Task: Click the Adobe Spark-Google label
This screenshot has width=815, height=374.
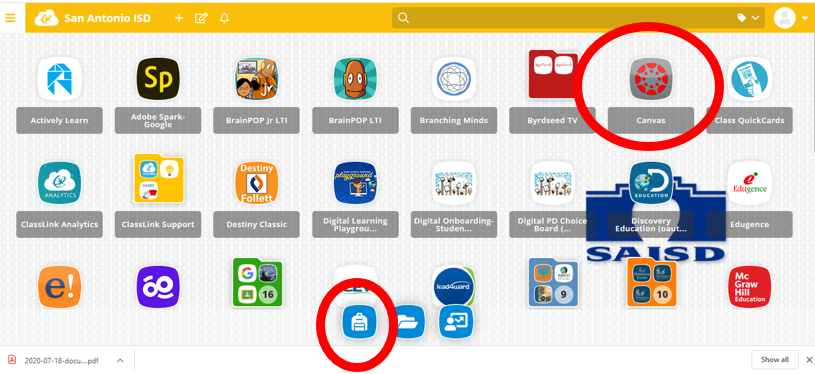Action: (x=158, y=121)
